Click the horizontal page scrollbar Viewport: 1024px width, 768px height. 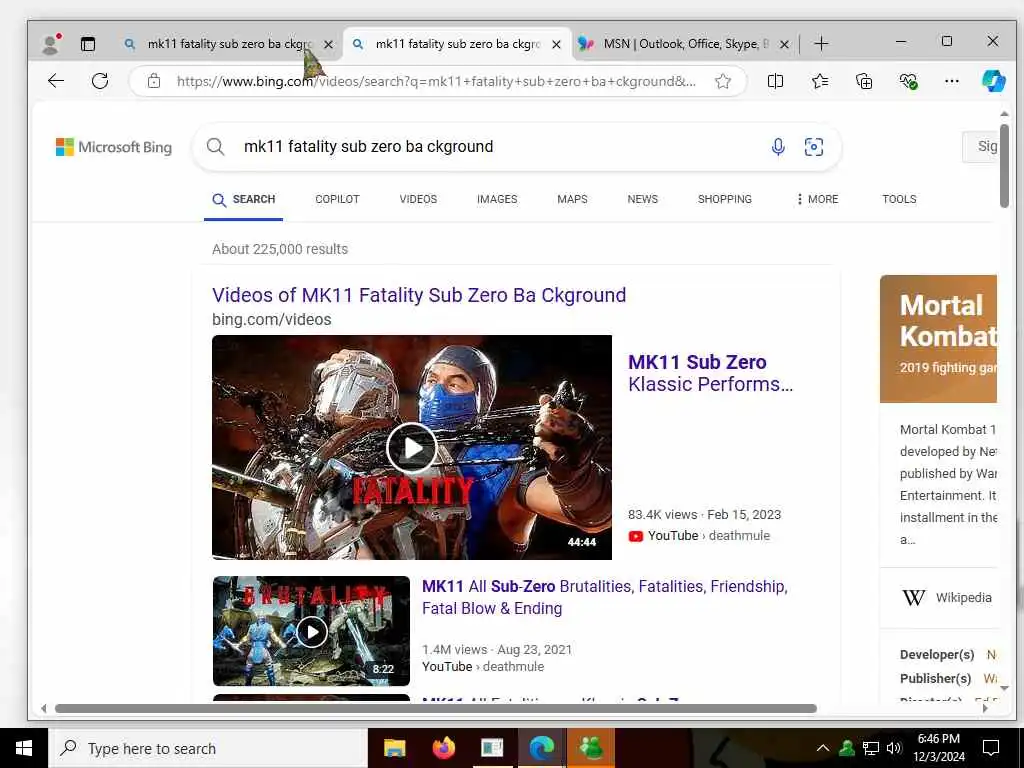click(x=436, y=709)
